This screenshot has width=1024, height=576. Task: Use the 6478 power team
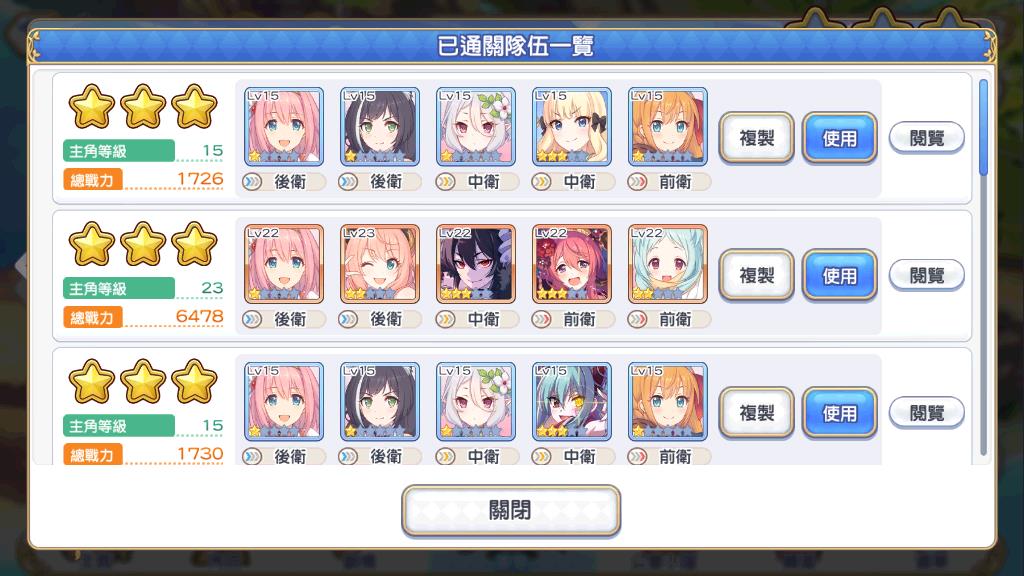tap(839, 276)
